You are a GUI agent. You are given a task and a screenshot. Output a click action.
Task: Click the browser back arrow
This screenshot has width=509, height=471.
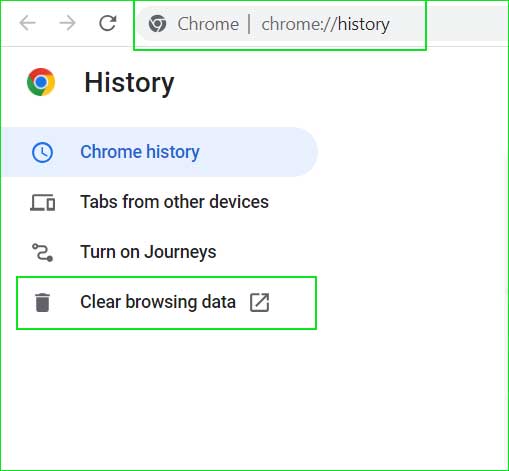(27, 24)
